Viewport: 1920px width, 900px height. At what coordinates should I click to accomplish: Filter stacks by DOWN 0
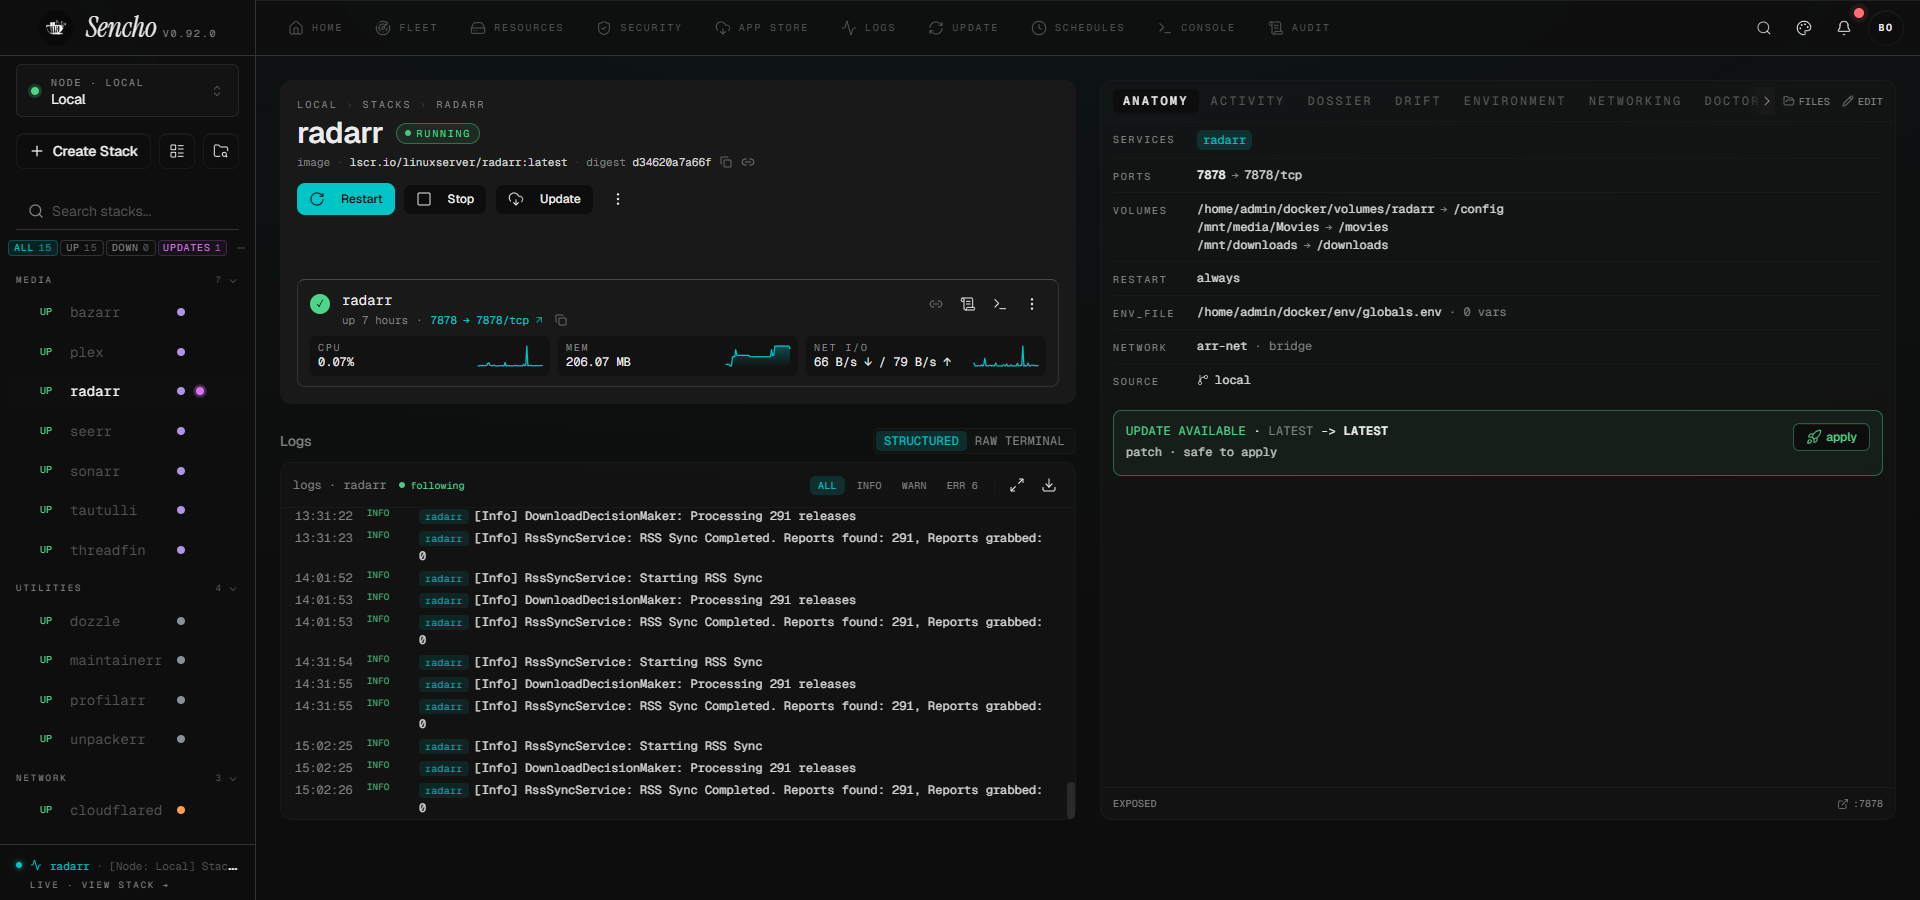pos(130,248)
